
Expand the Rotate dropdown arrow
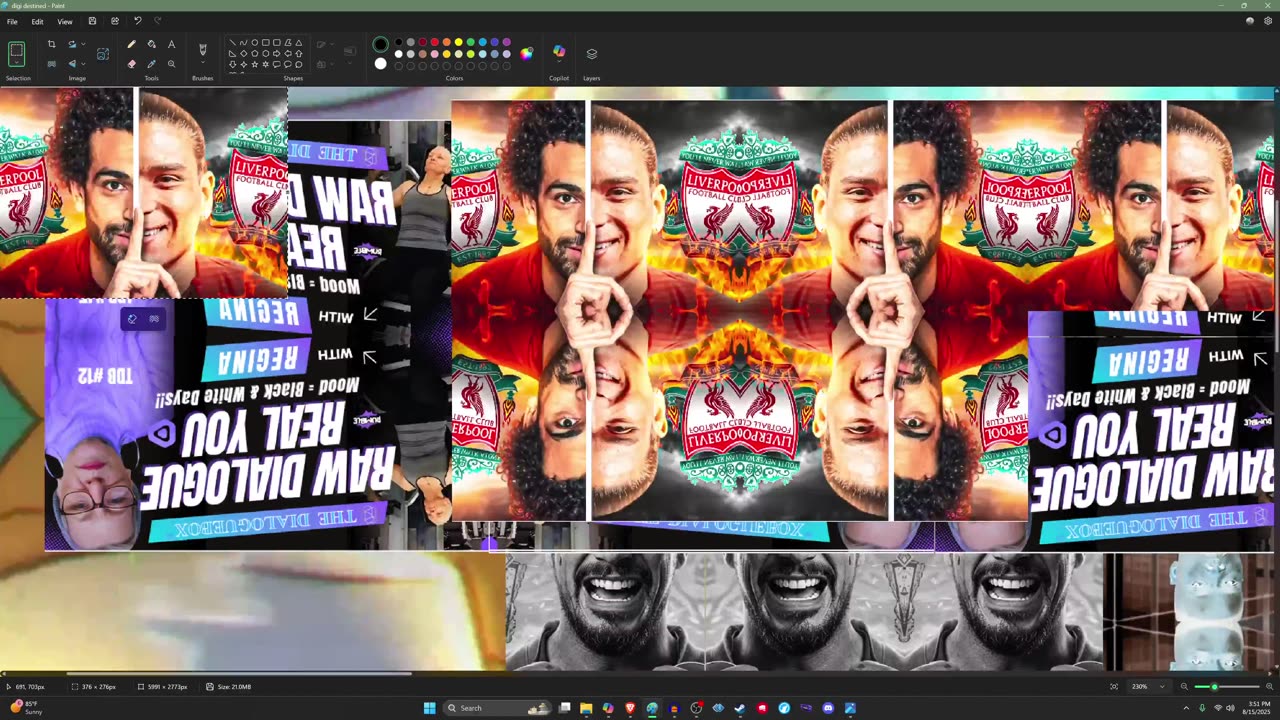click(83, 44)
